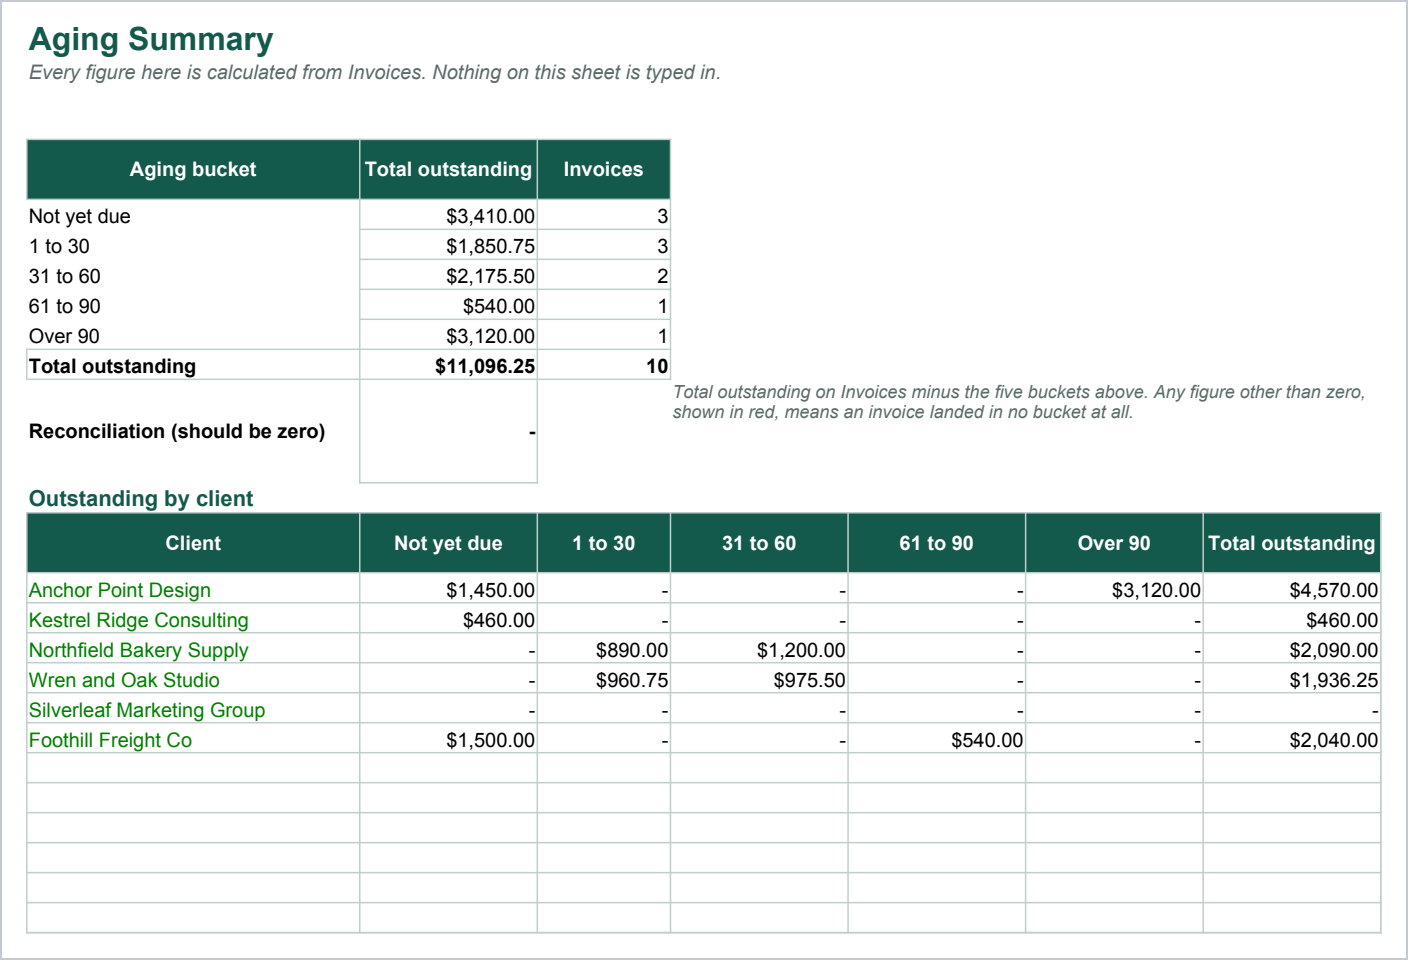Click the "Aging Summary" title
This screenshot has height=960, width=1408.
[151, 39]
